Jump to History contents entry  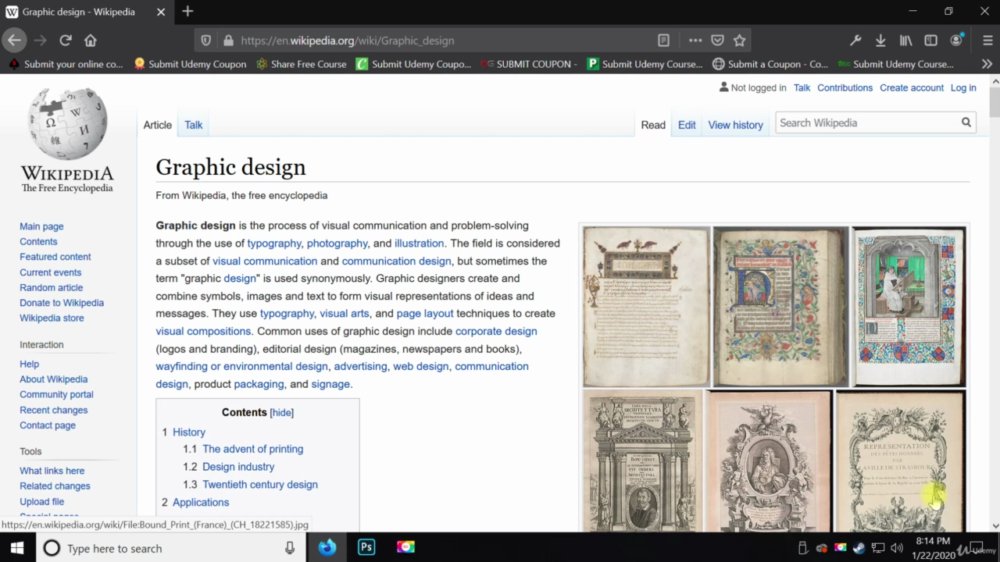point(189,432)
